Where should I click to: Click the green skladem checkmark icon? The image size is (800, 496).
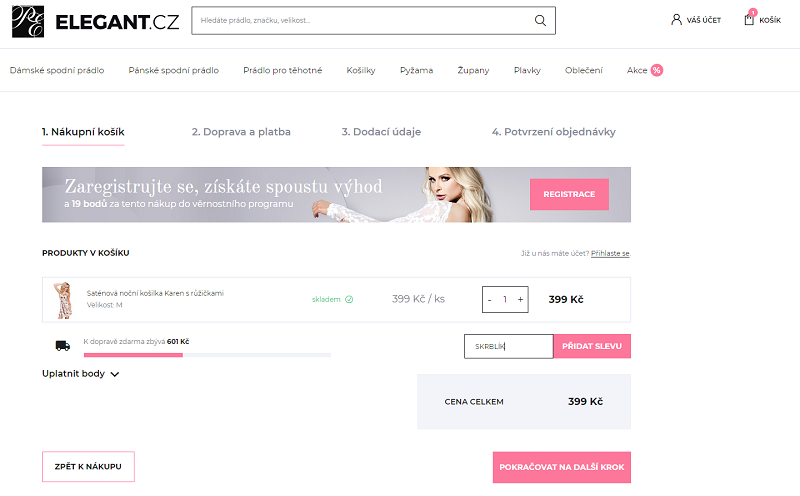[349, 300]
